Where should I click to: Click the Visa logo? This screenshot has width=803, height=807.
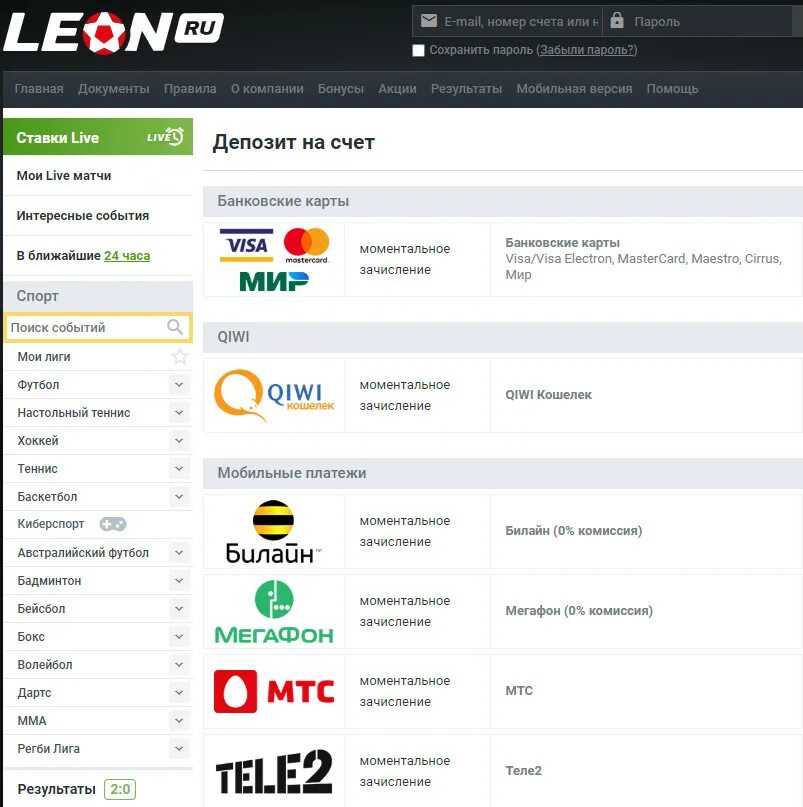(247, 245)
